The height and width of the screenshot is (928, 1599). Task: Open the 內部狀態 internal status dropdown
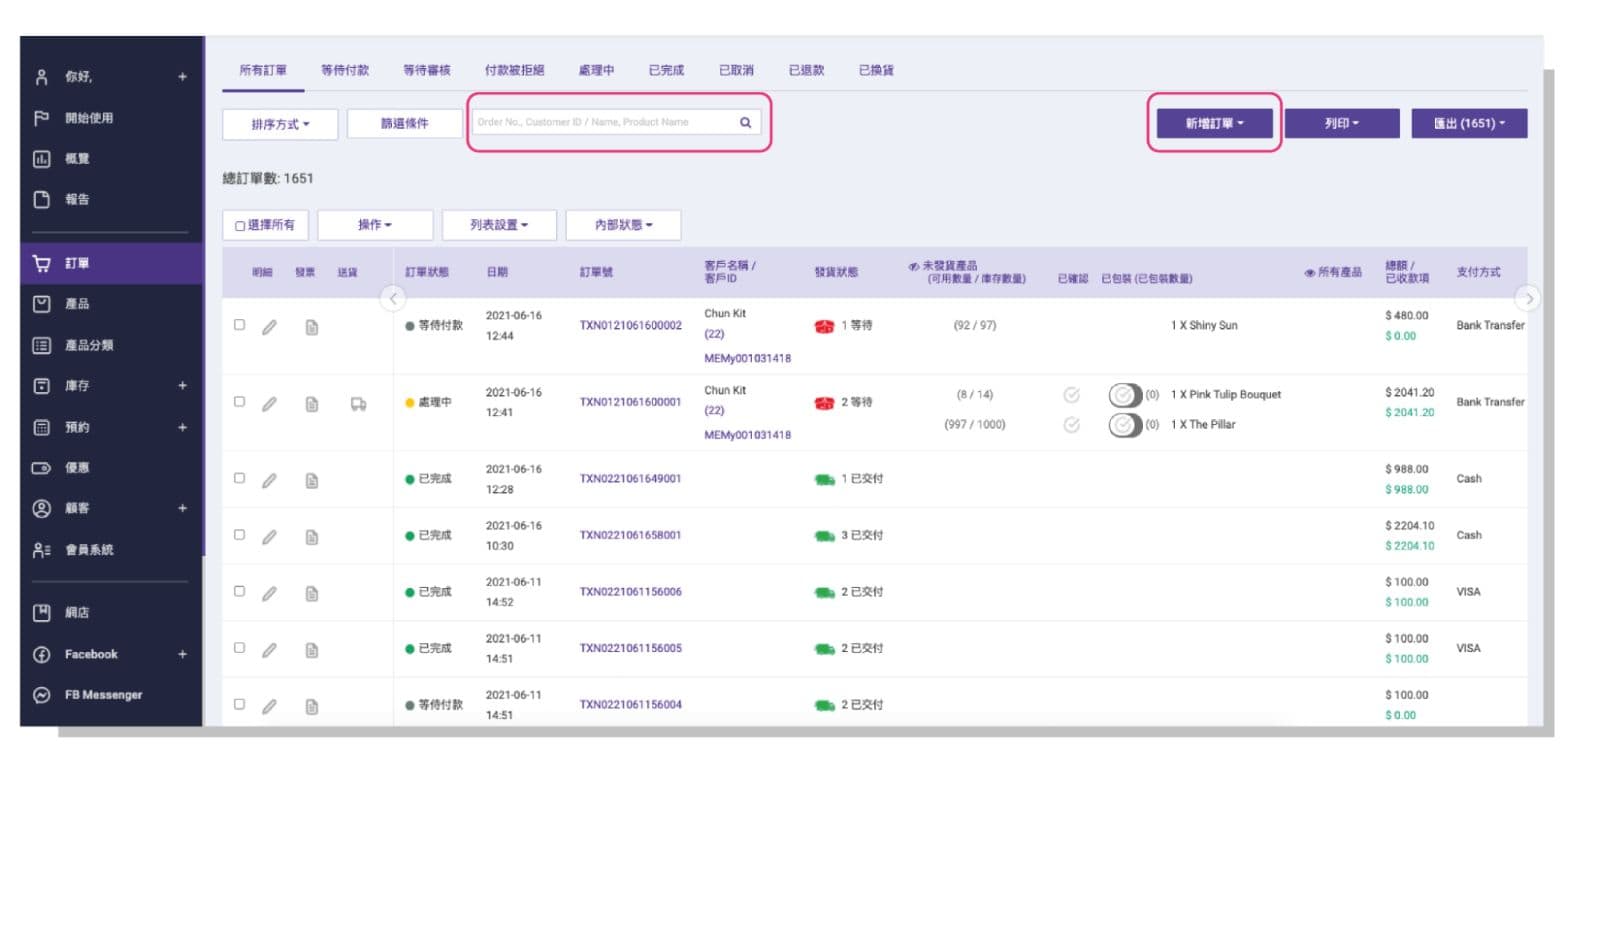coord(623,225)
